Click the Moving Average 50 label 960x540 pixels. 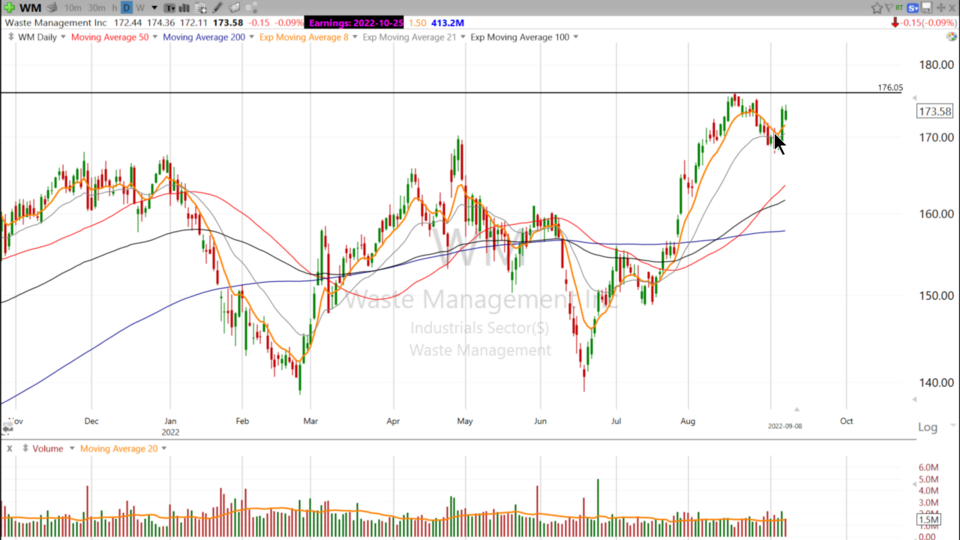pyautogui.click(x=110, y=37)
